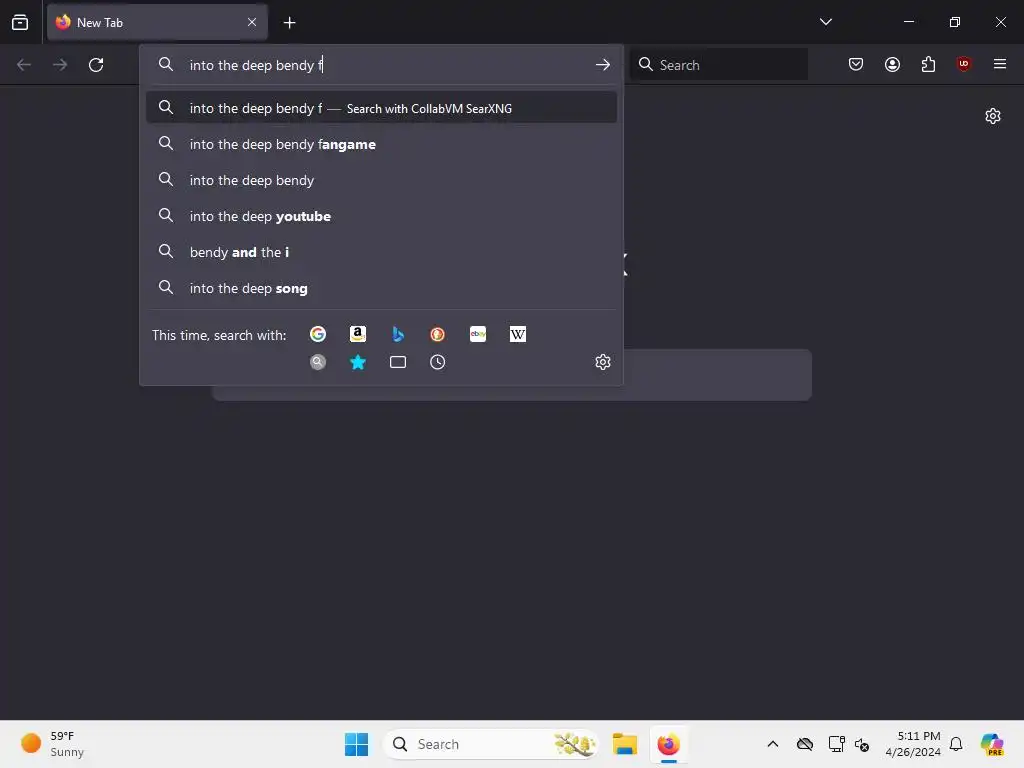Open the Pocket save icon

click(856, 64)
